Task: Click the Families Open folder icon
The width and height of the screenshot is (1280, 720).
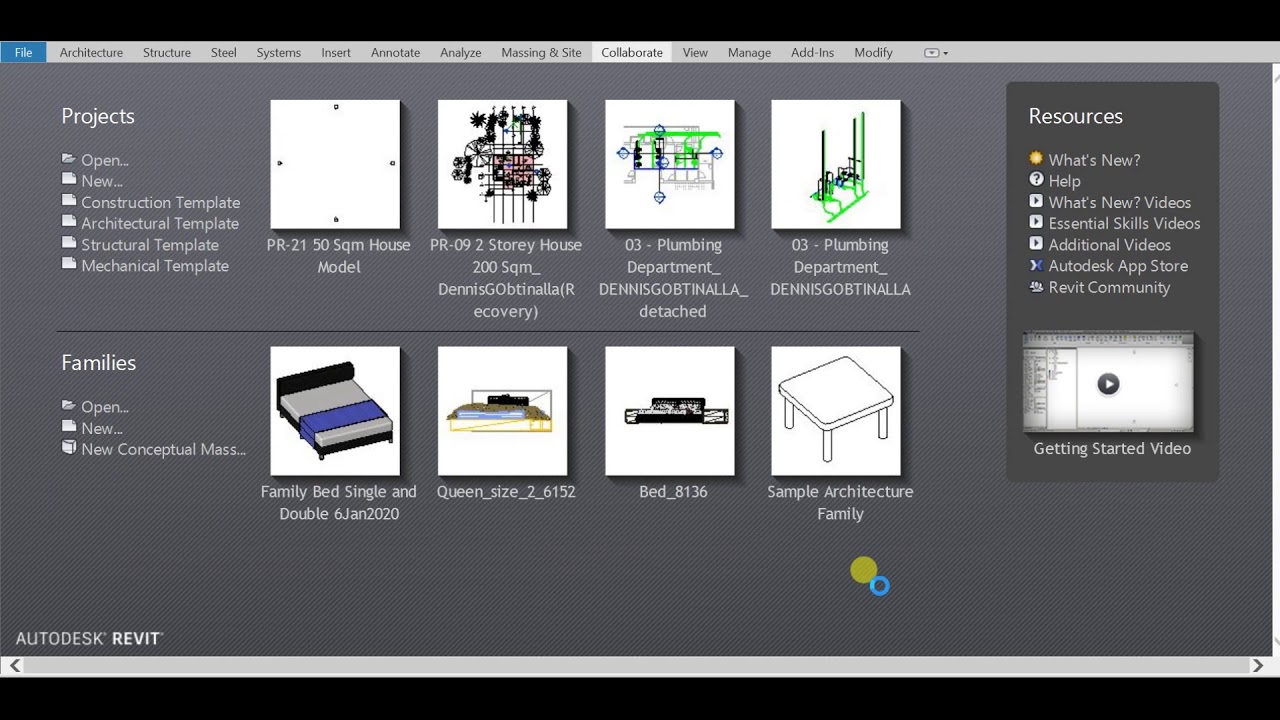Action: pos(69,405)
